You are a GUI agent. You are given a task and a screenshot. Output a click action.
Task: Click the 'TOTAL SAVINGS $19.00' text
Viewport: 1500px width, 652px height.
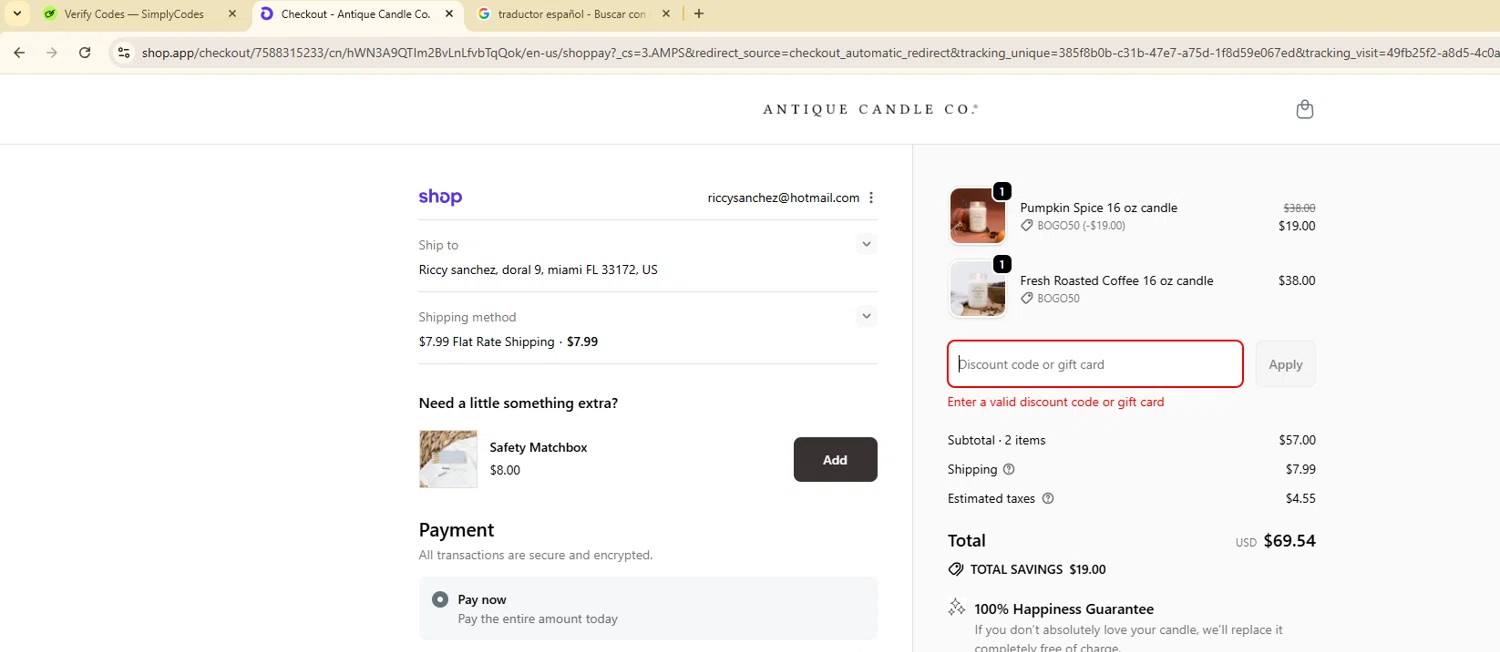tap(1038, 570)
